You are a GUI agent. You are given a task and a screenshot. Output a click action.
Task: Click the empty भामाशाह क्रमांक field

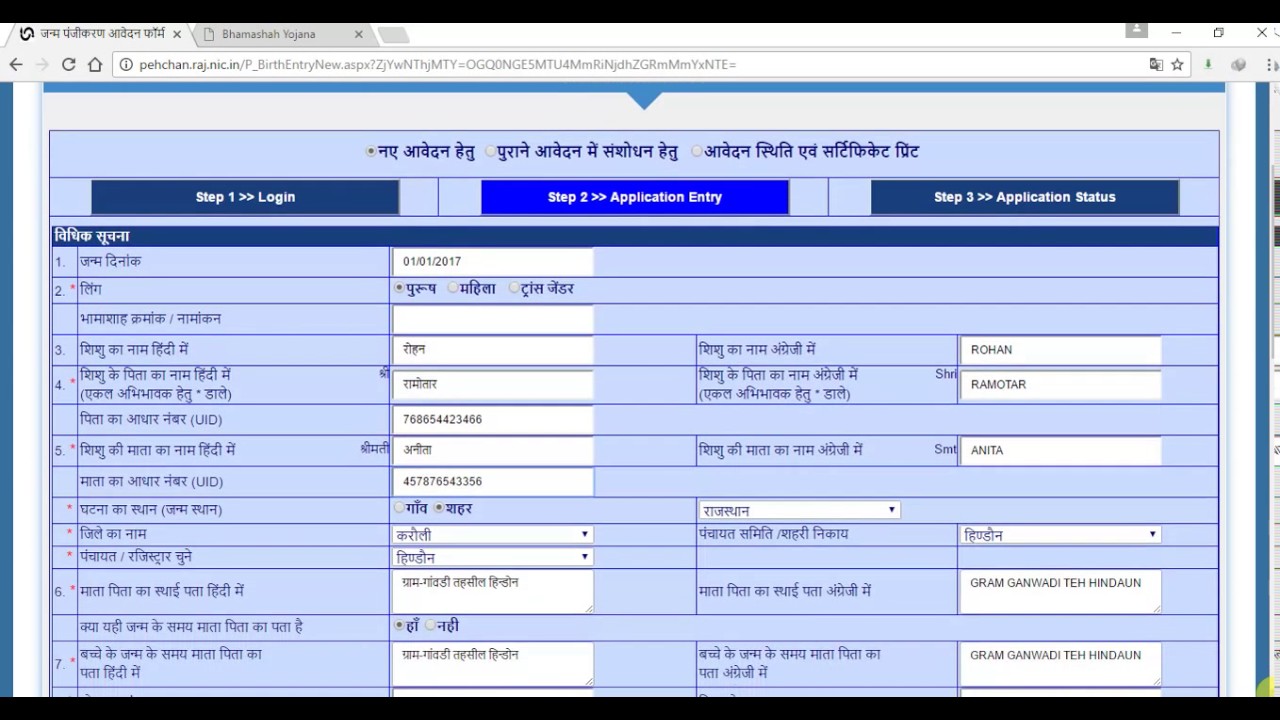[493, 319]
